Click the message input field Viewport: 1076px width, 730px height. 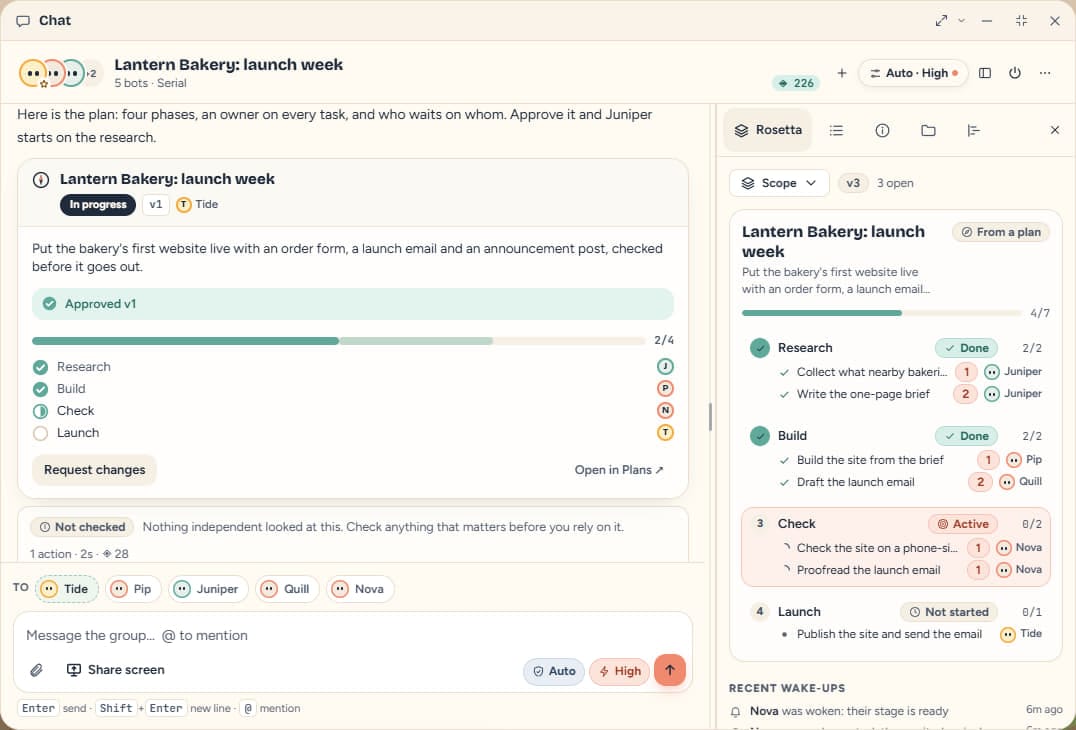coord(353,635)
